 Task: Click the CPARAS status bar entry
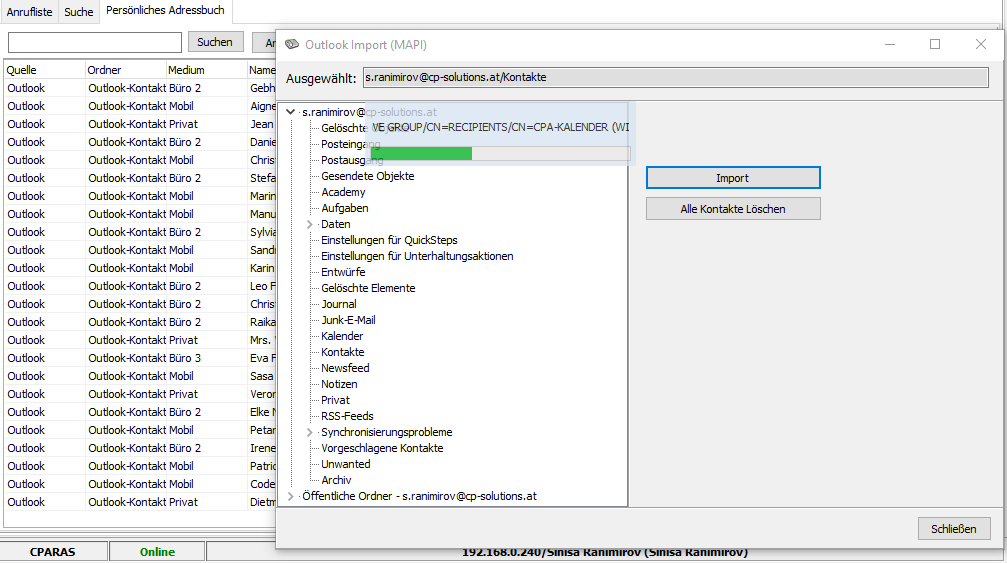click(x=53, y=551)
